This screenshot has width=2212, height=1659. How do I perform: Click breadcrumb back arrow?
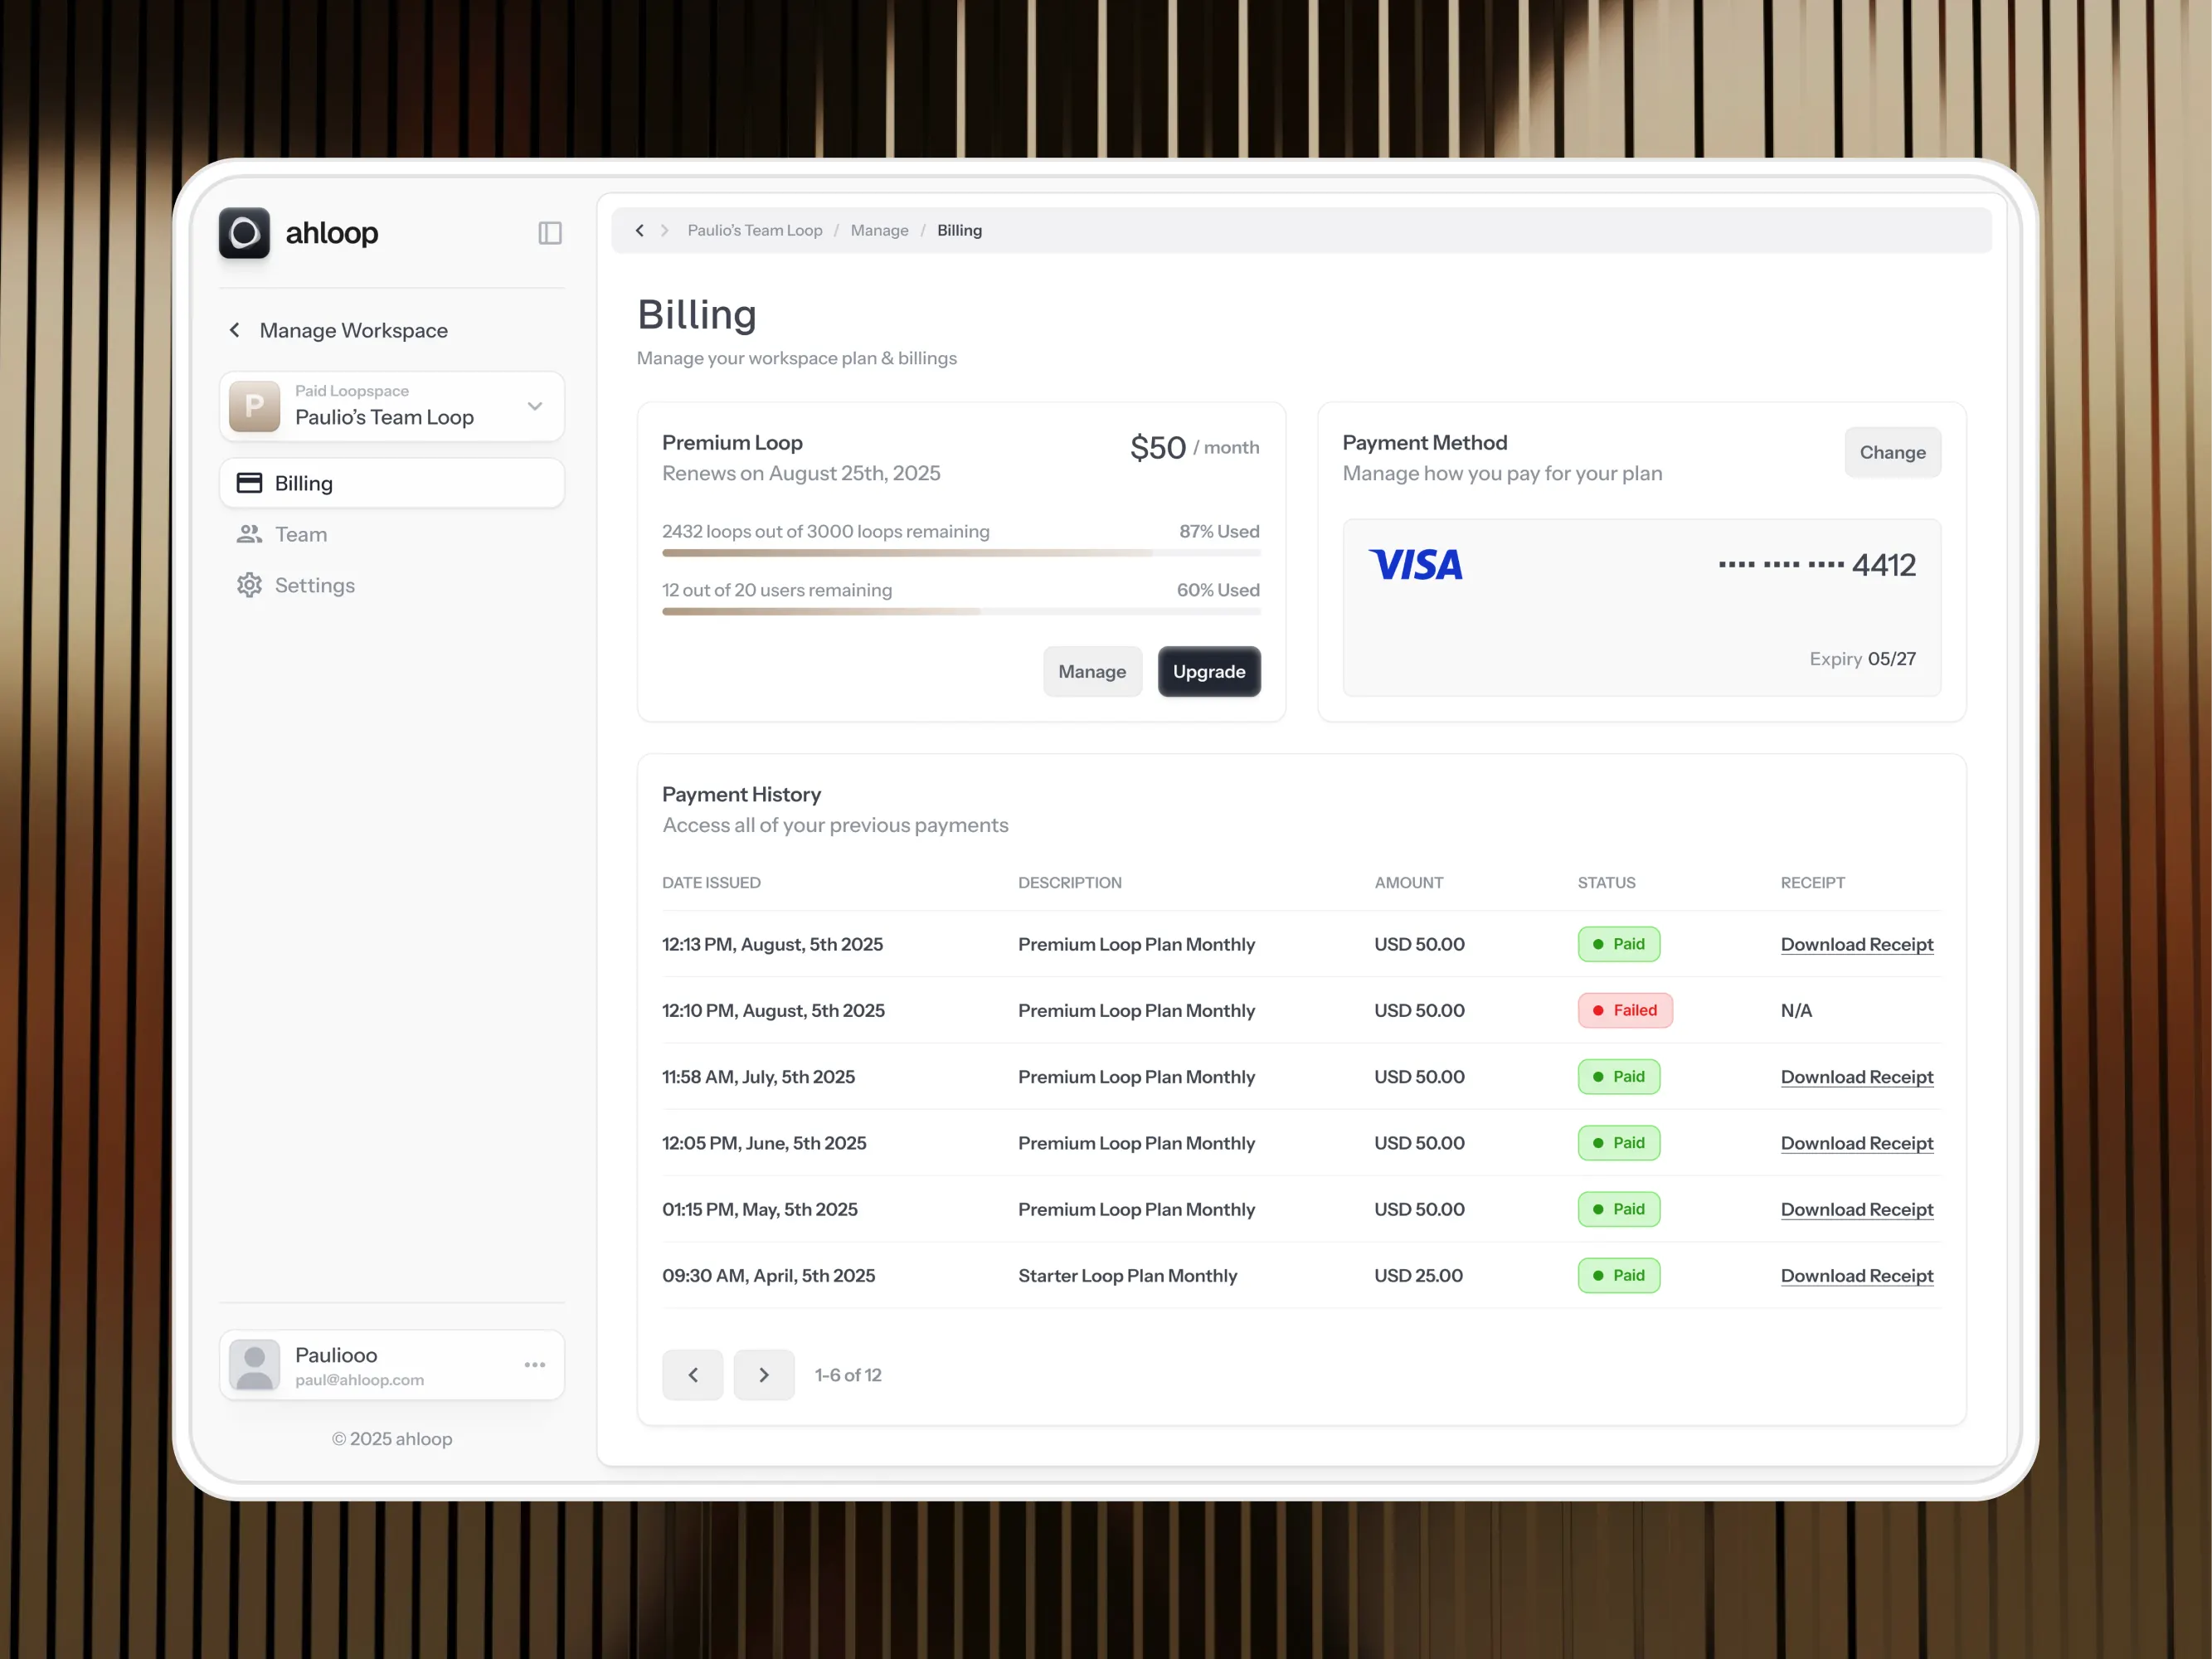tap(640, 230)
